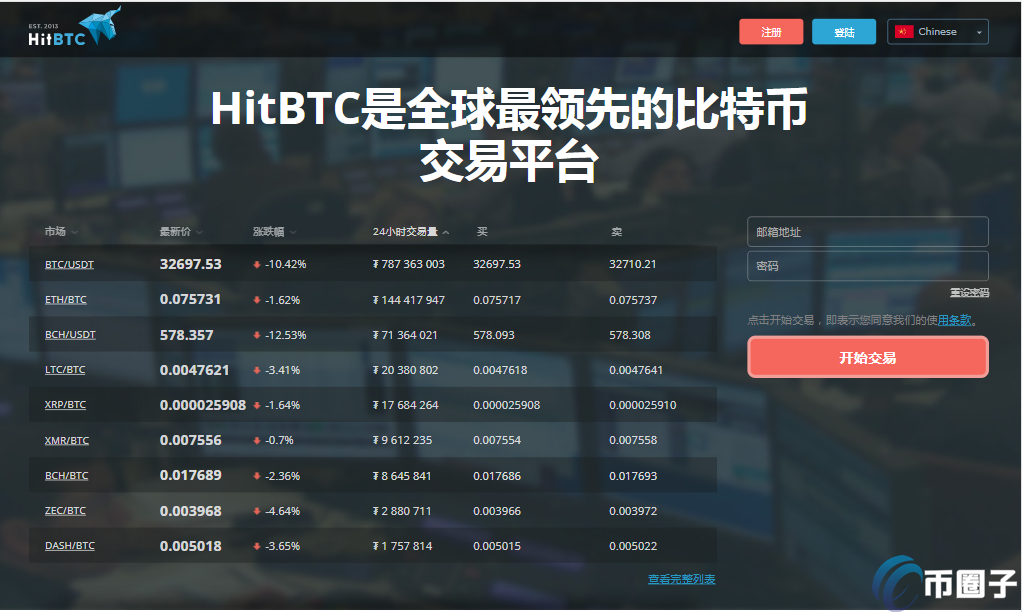Click the down arrow beside -1.62%
The width and height of the screenshot is (1022, 612).
(257, 300)
